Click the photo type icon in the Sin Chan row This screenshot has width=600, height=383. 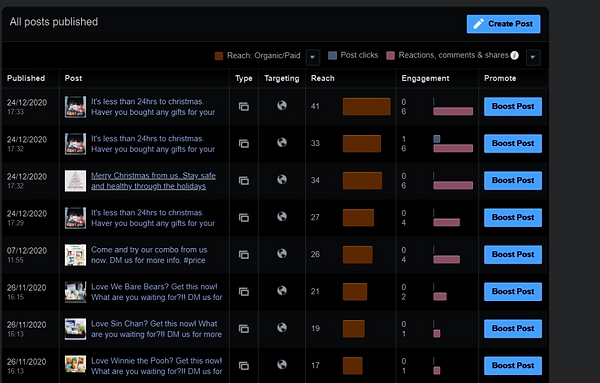tap(244, 329)
